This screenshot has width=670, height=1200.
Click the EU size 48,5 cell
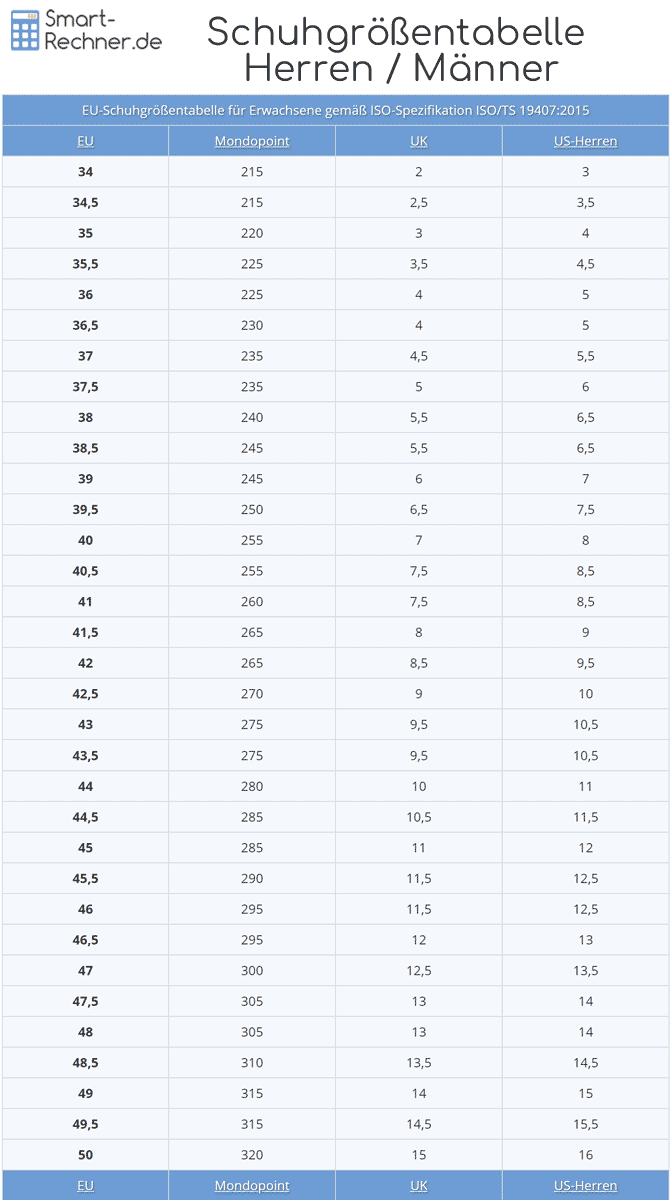click(x=85, y=1063)
